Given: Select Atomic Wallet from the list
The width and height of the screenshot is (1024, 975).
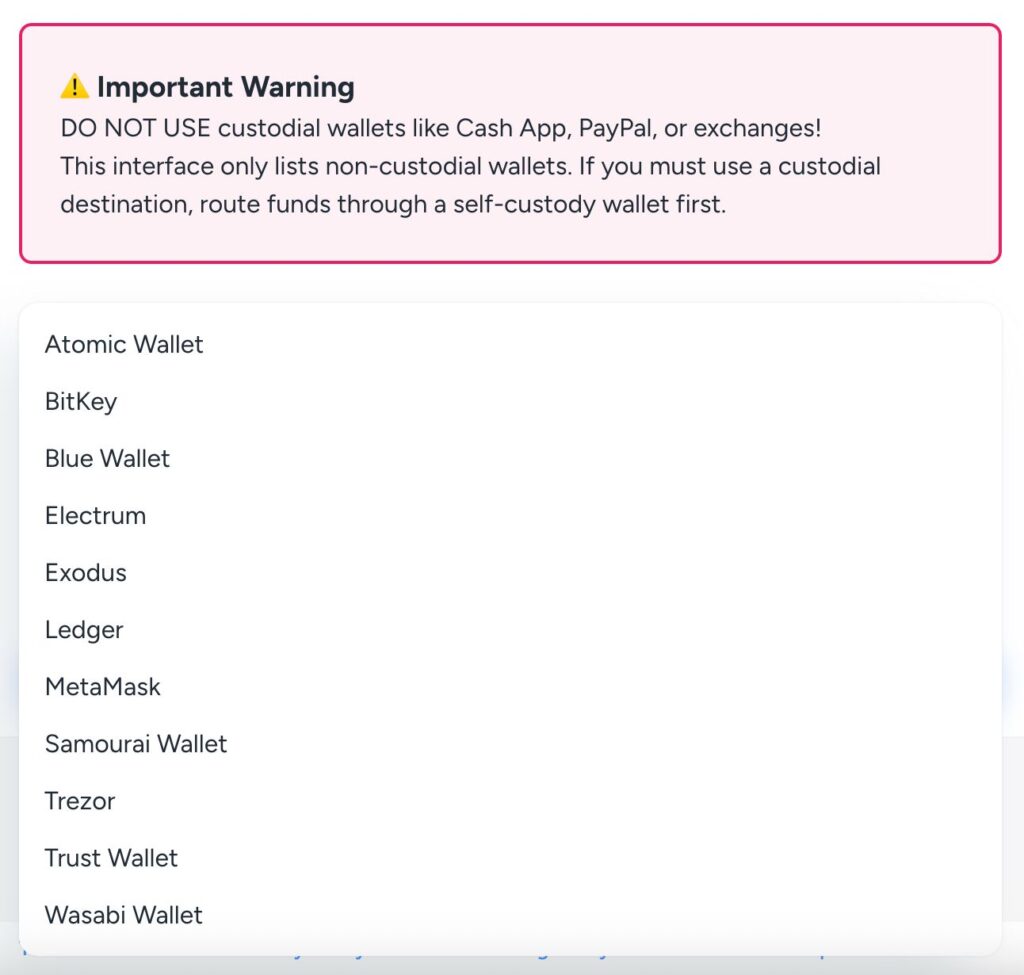Looking at the screenshot, I should (124, 345).
